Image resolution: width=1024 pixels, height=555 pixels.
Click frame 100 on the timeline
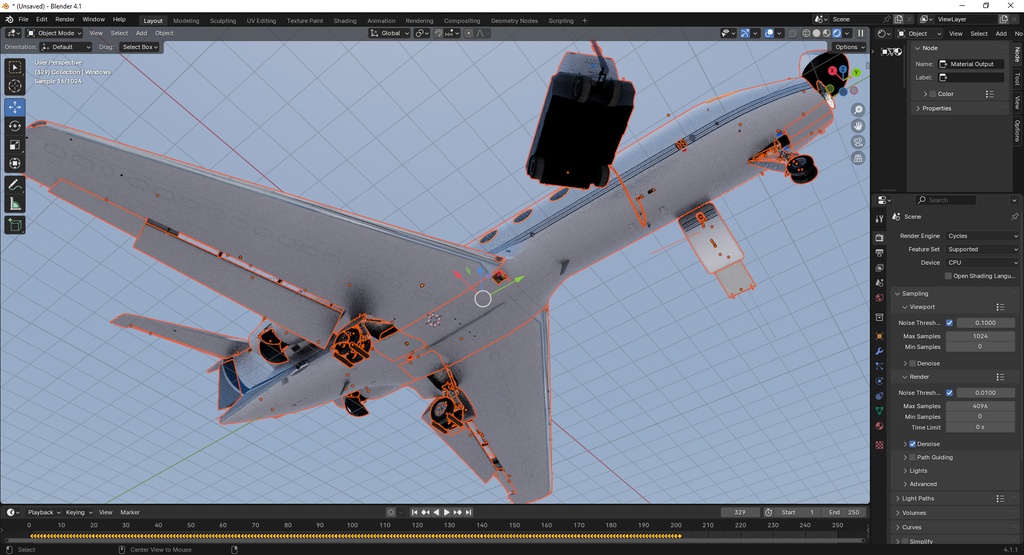click(352, 525)
